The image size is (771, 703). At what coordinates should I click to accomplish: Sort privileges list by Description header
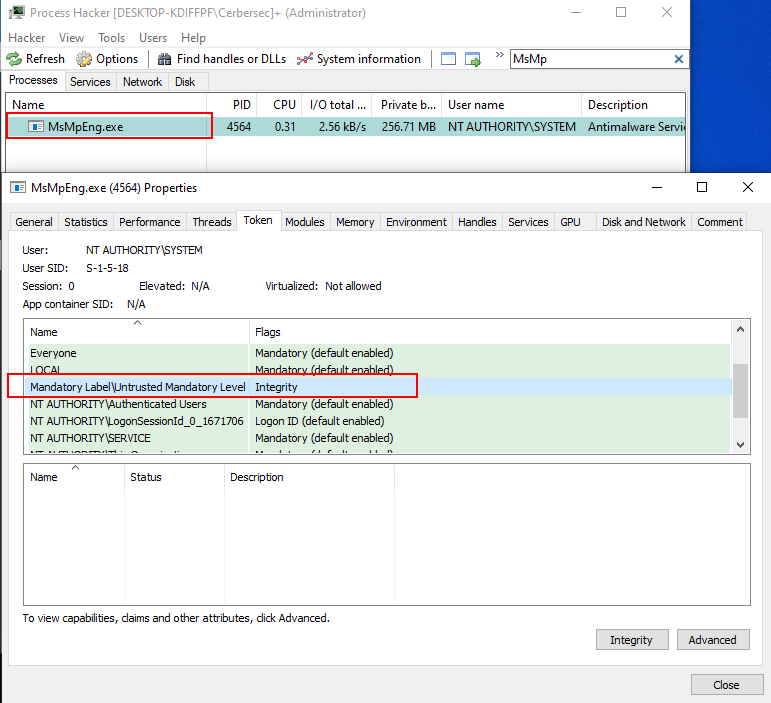coord(309,477)
